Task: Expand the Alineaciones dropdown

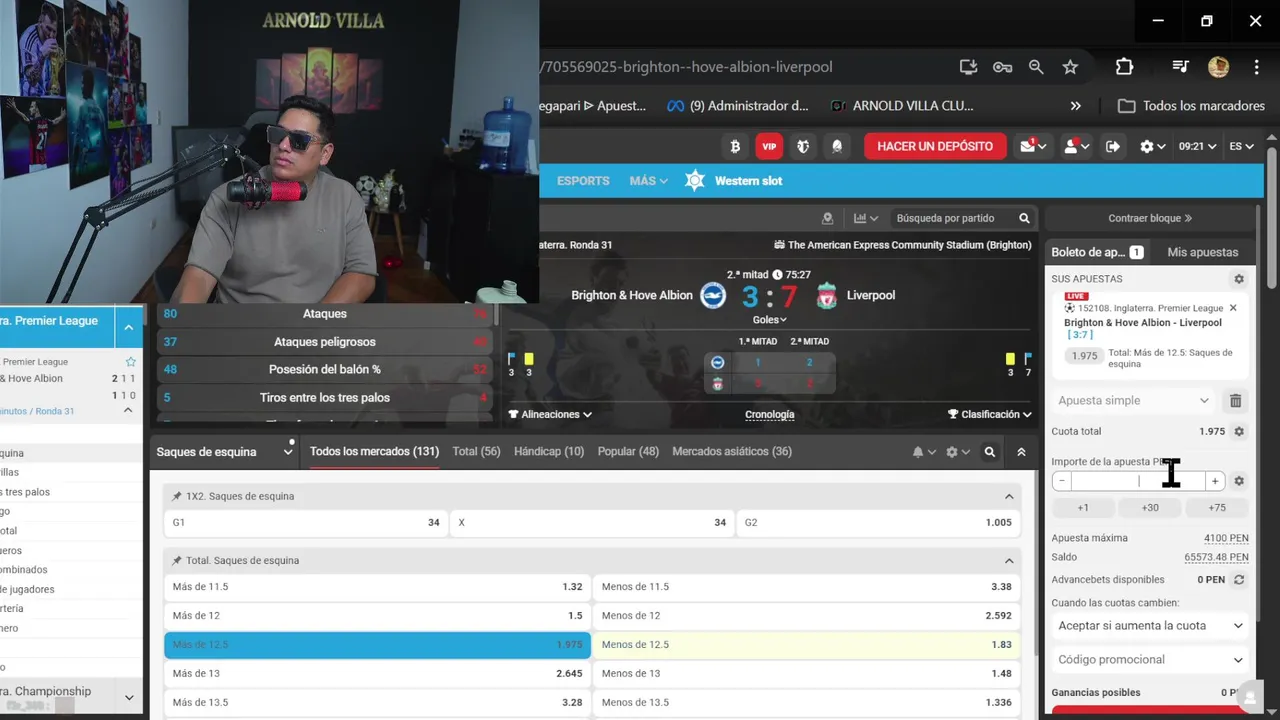Action: tap(550, 414)
